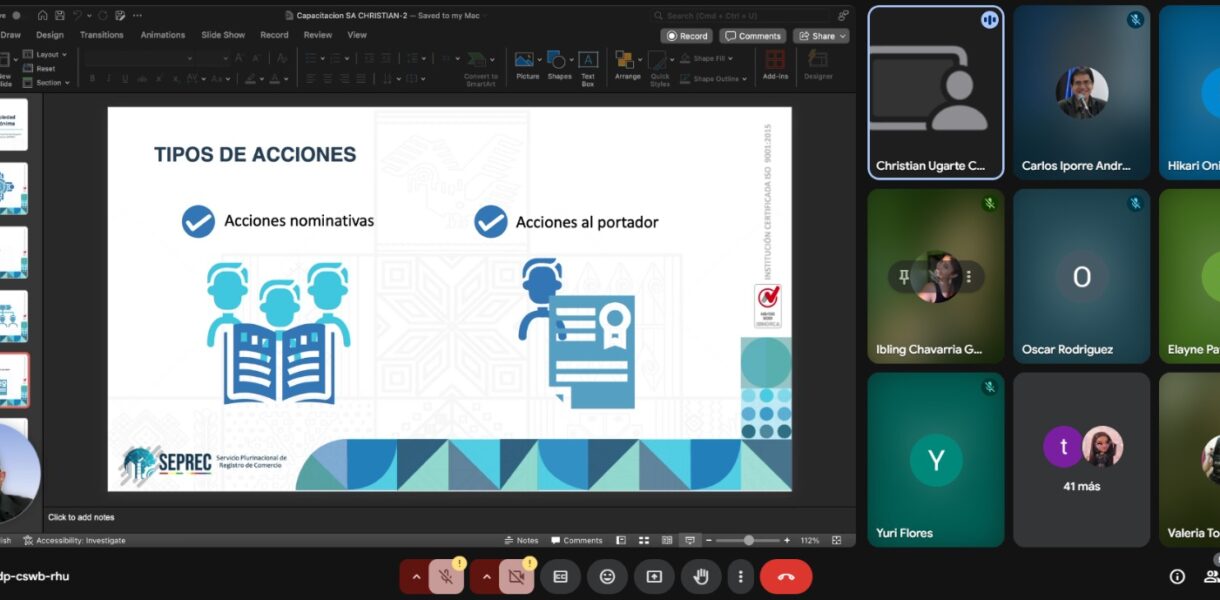This screenshot has height=600, width=1220.
Task: Pin Ibling Chavarria's video tile
Action: [903, 277]
